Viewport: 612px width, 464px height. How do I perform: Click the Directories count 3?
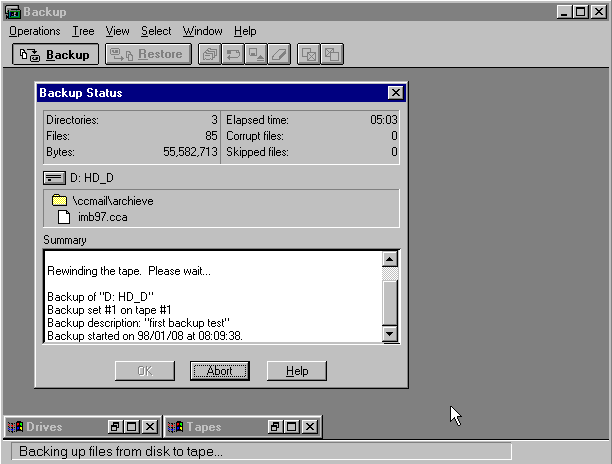click(x=214, y=120)
